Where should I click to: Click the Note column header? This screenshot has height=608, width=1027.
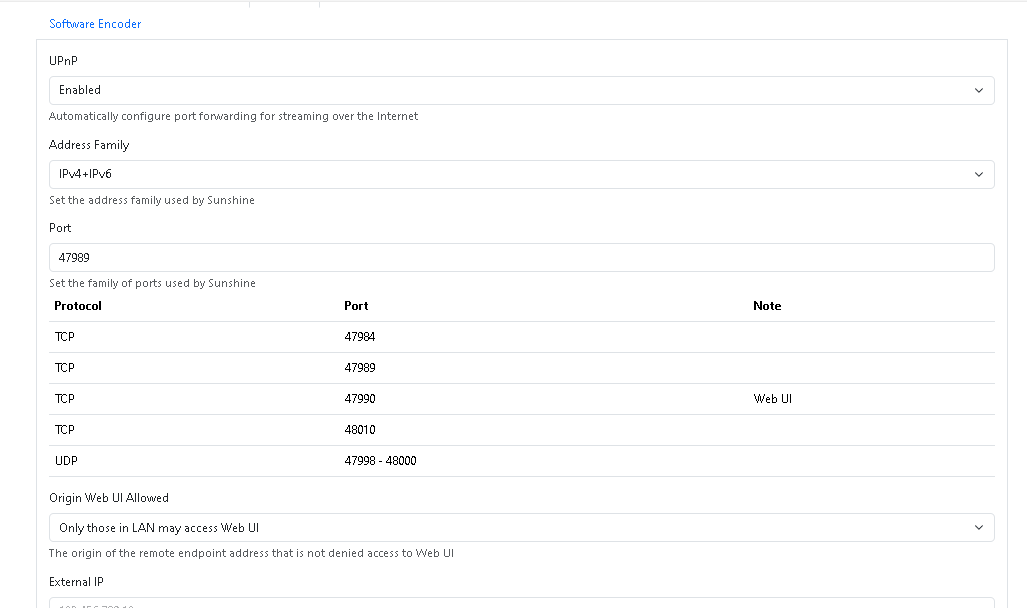[x=767, y=306]
